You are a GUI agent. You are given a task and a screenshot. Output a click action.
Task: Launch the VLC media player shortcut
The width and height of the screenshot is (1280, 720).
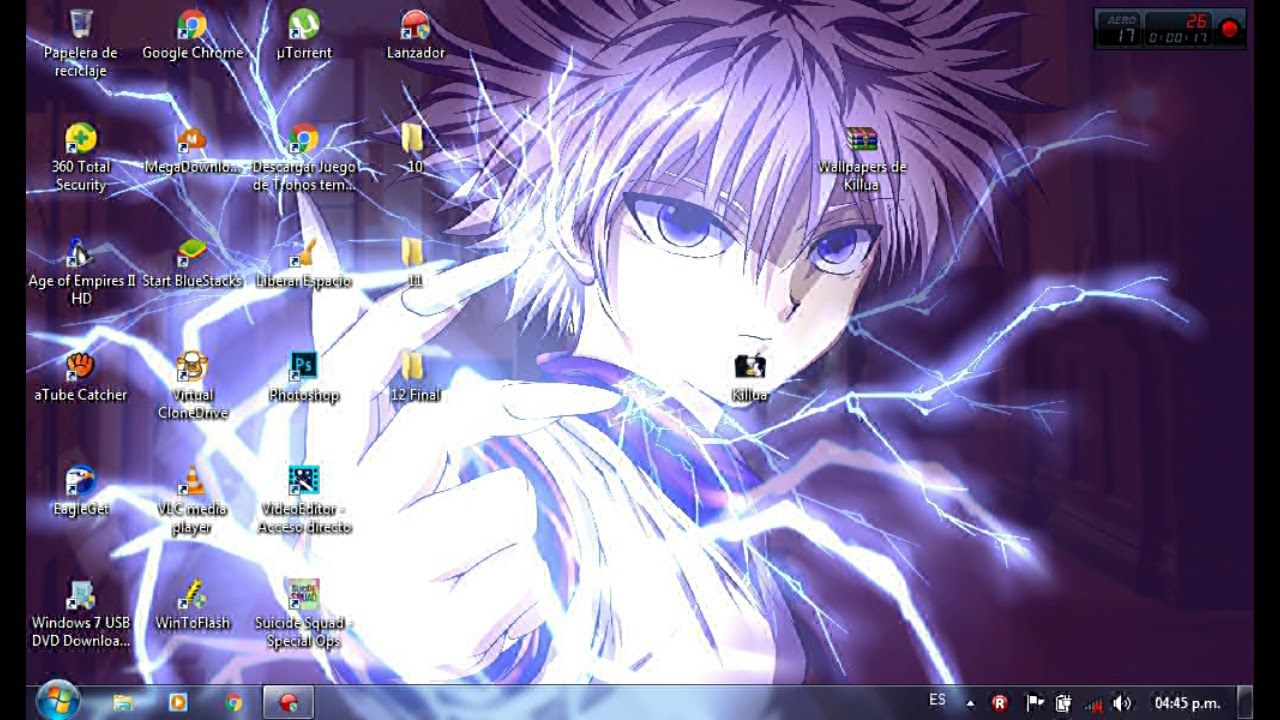(192, 499)
